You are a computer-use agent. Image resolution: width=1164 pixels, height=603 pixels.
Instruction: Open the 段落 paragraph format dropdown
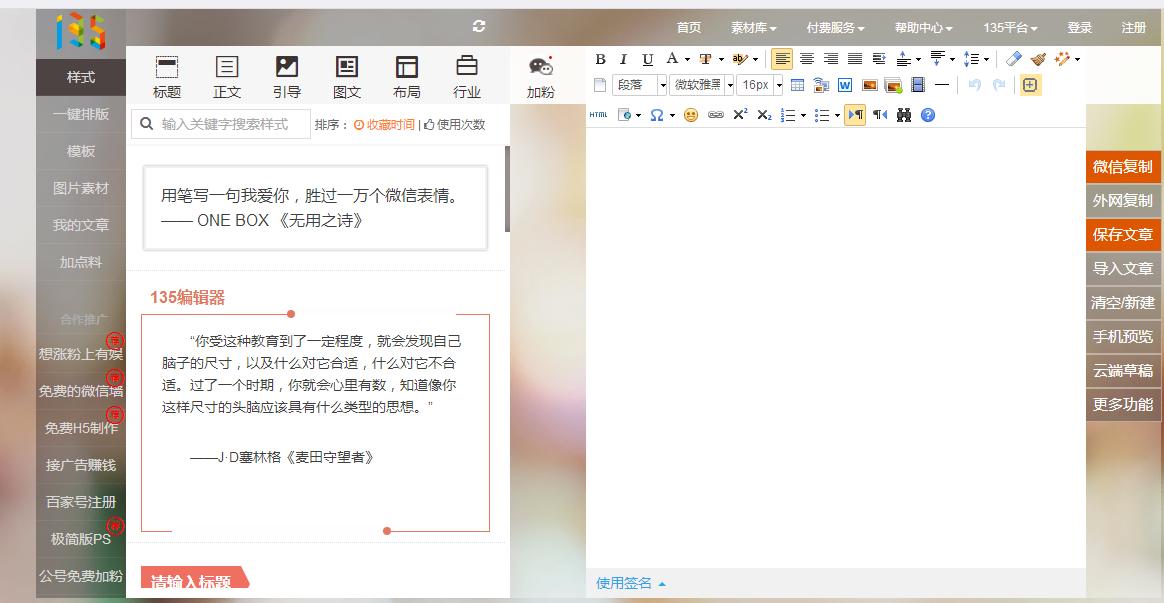pyautogui.click(x=639, y=85)
